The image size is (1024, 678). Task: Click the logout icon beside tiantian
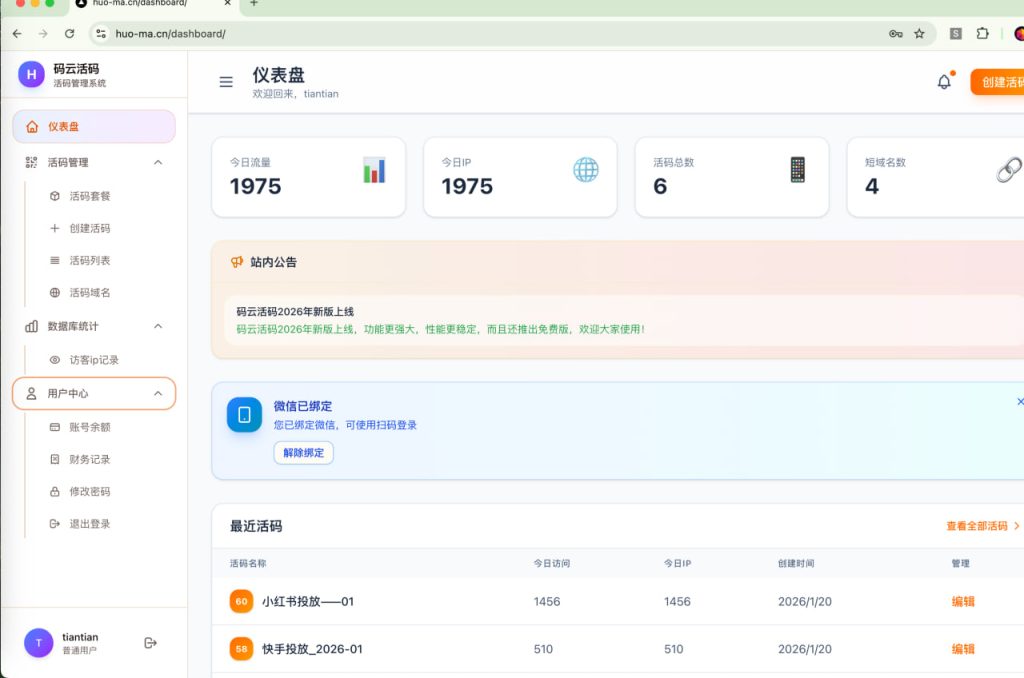[151, 643]
